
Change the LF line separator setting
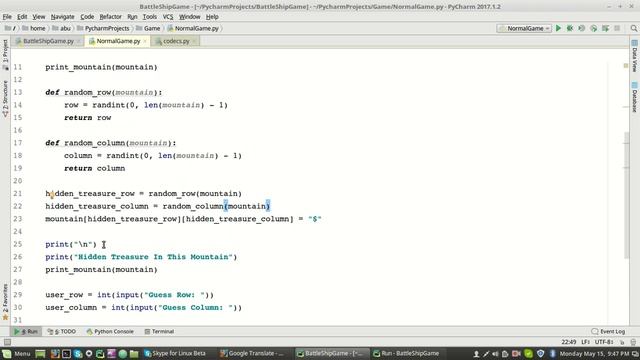point(585,342)
